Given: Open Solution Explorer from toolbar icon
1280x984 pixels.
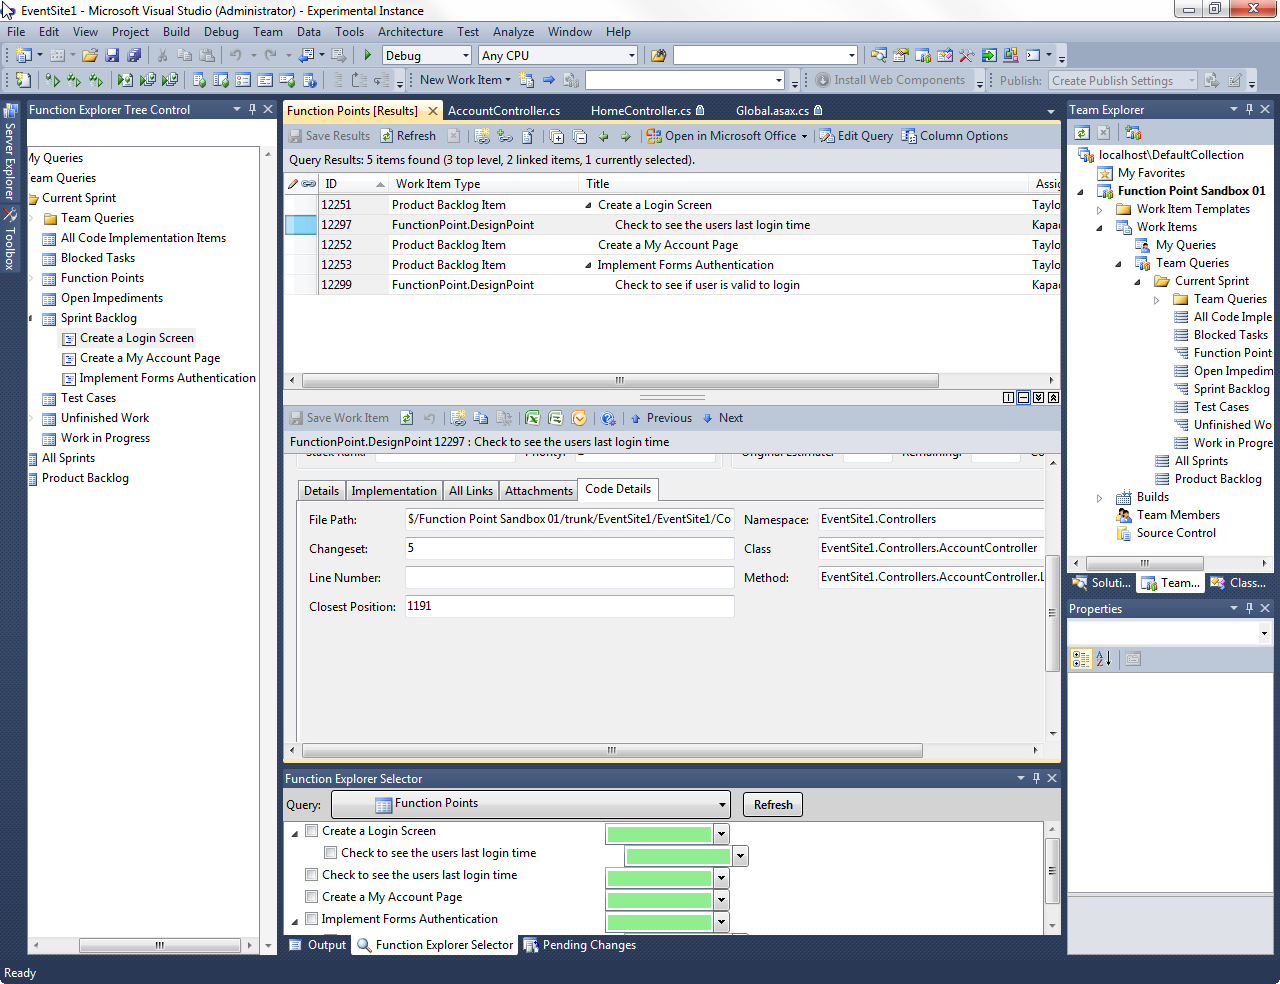Looking at the screenshot, I should pos(878,55).
